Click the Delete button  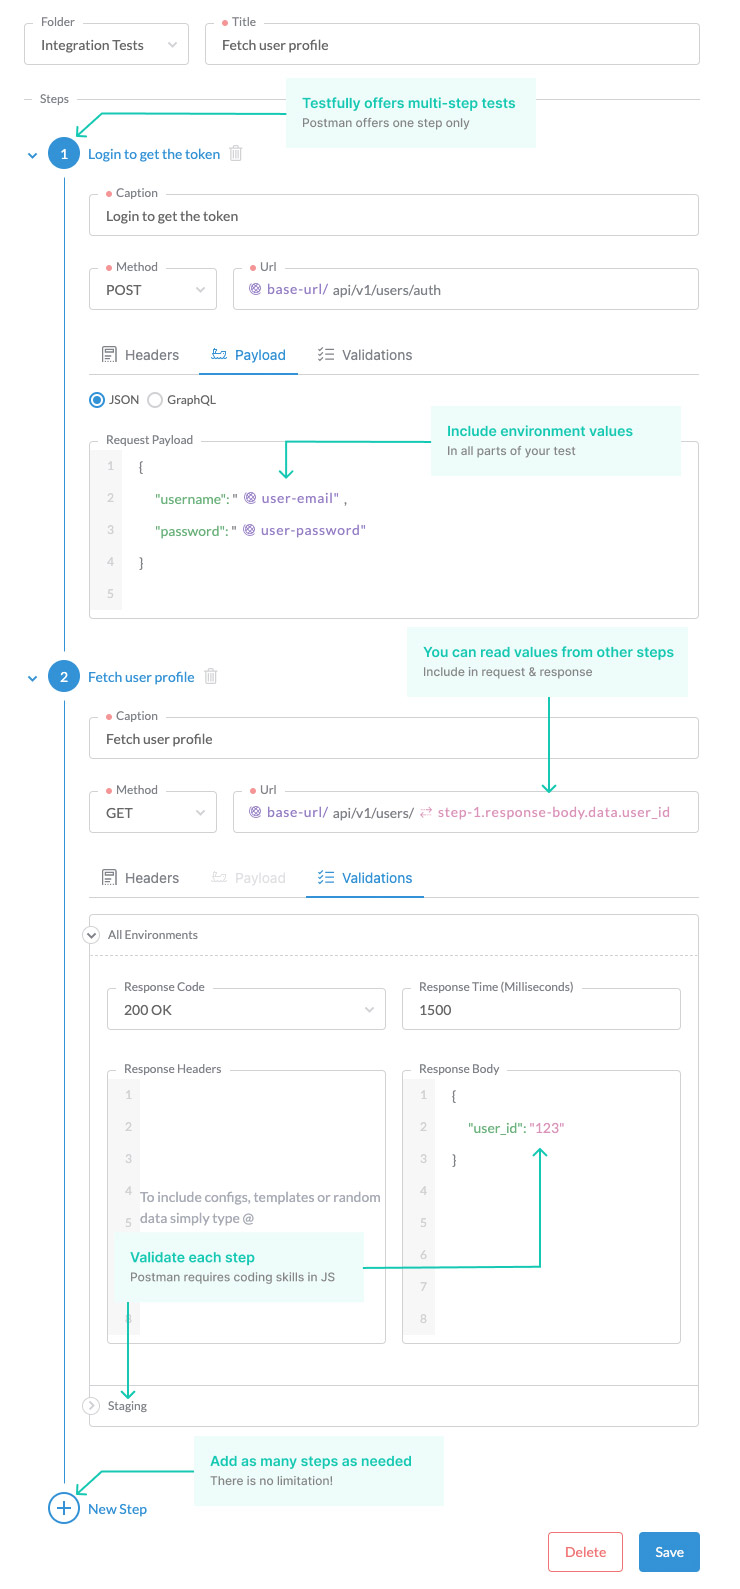click(585, 1552)
